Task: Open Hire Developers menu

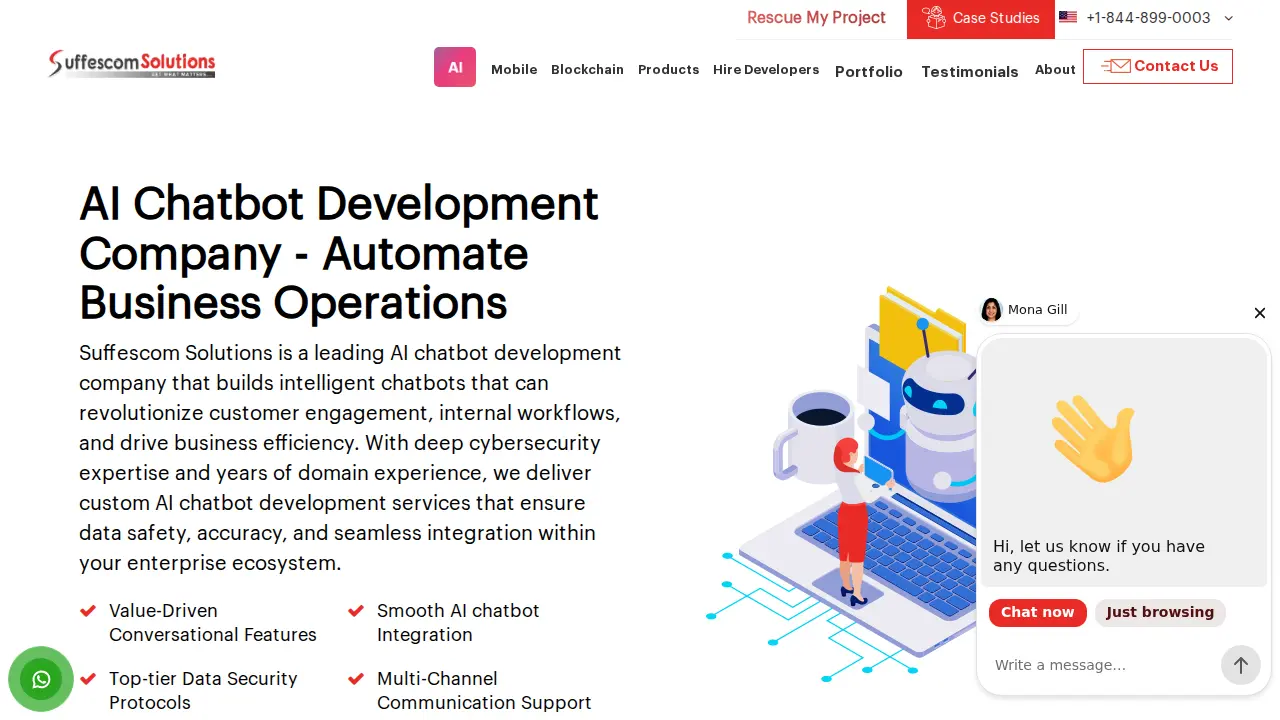Action: pyautogui.click(x=766, y=69)
